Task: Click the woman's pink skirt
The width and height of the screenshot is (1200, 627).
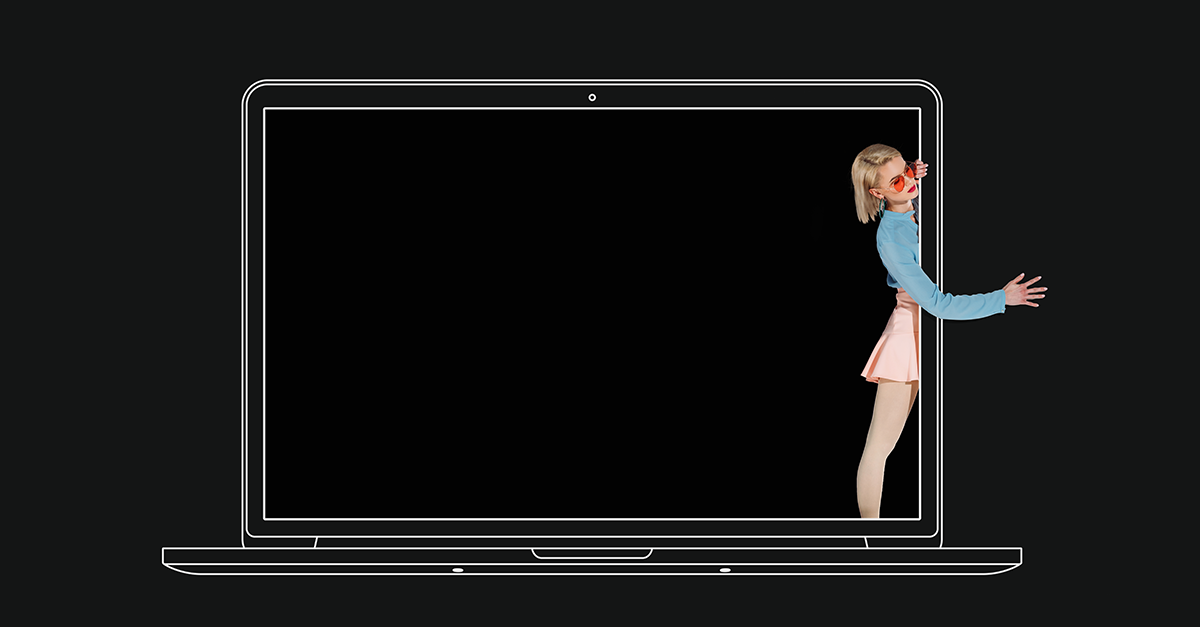Action: [x=892, y=345]
